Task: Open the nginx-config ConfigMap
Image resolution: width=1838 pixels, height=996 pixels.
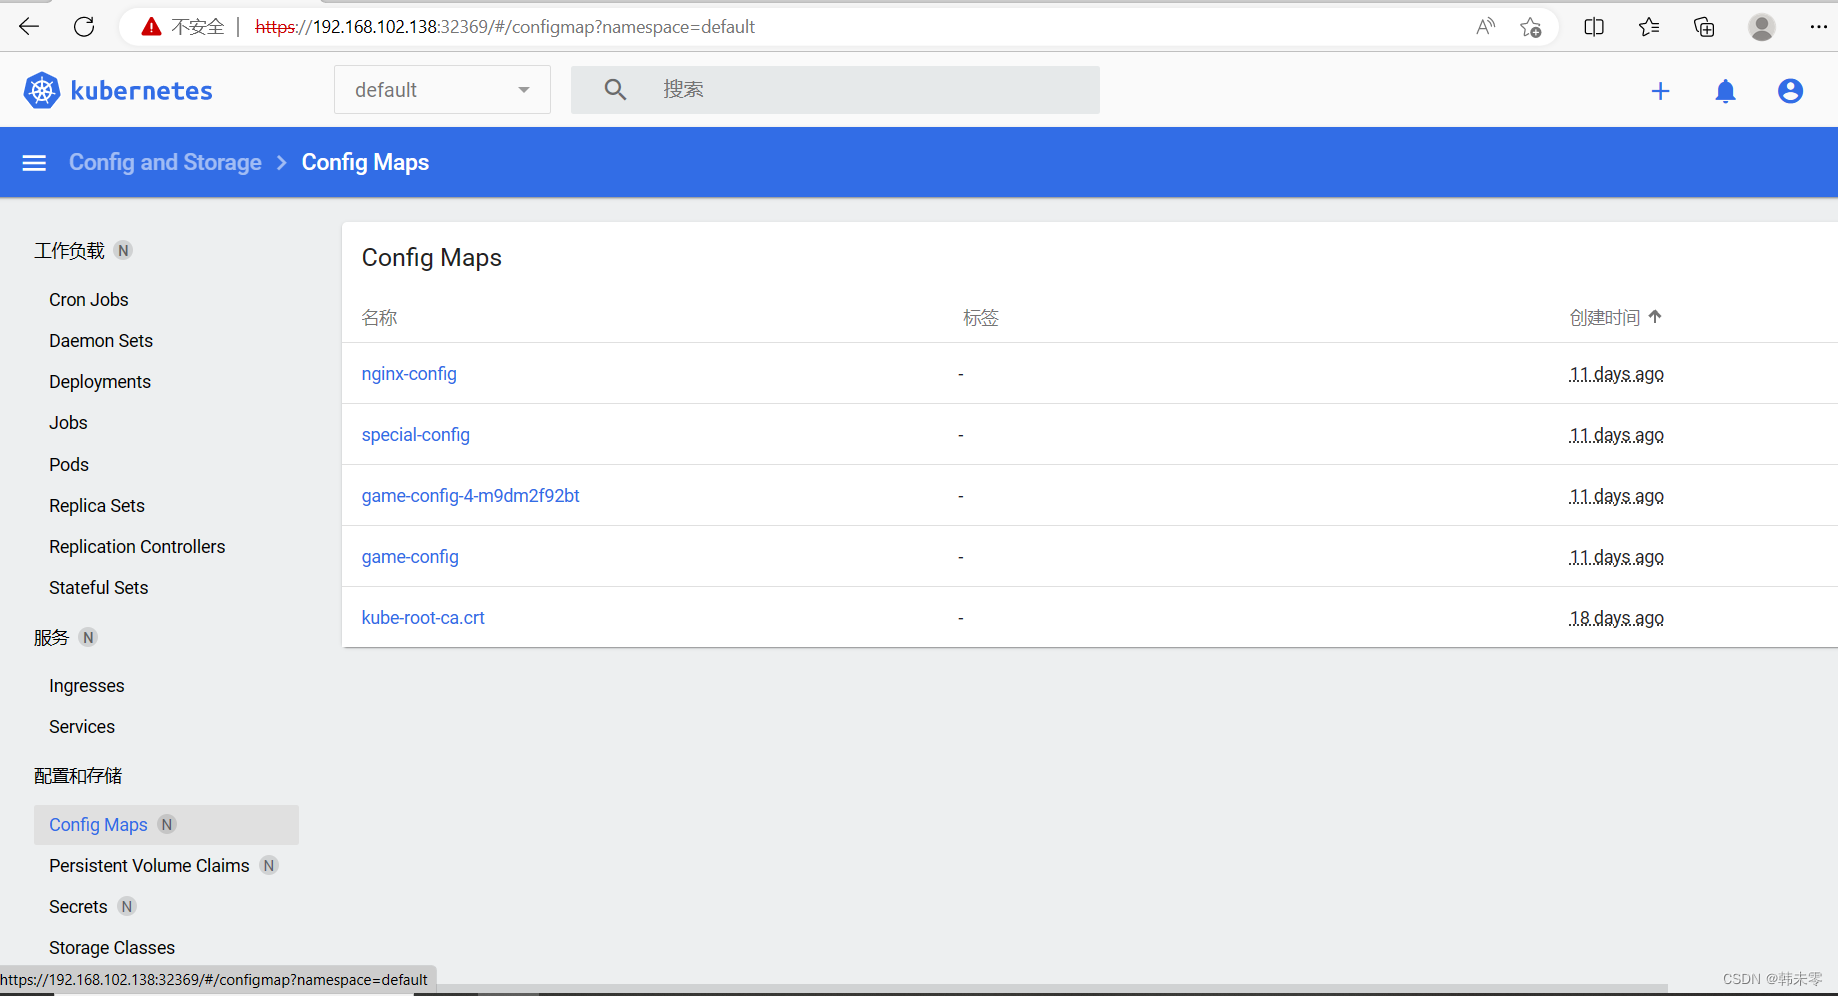Action: click(409, 373)
